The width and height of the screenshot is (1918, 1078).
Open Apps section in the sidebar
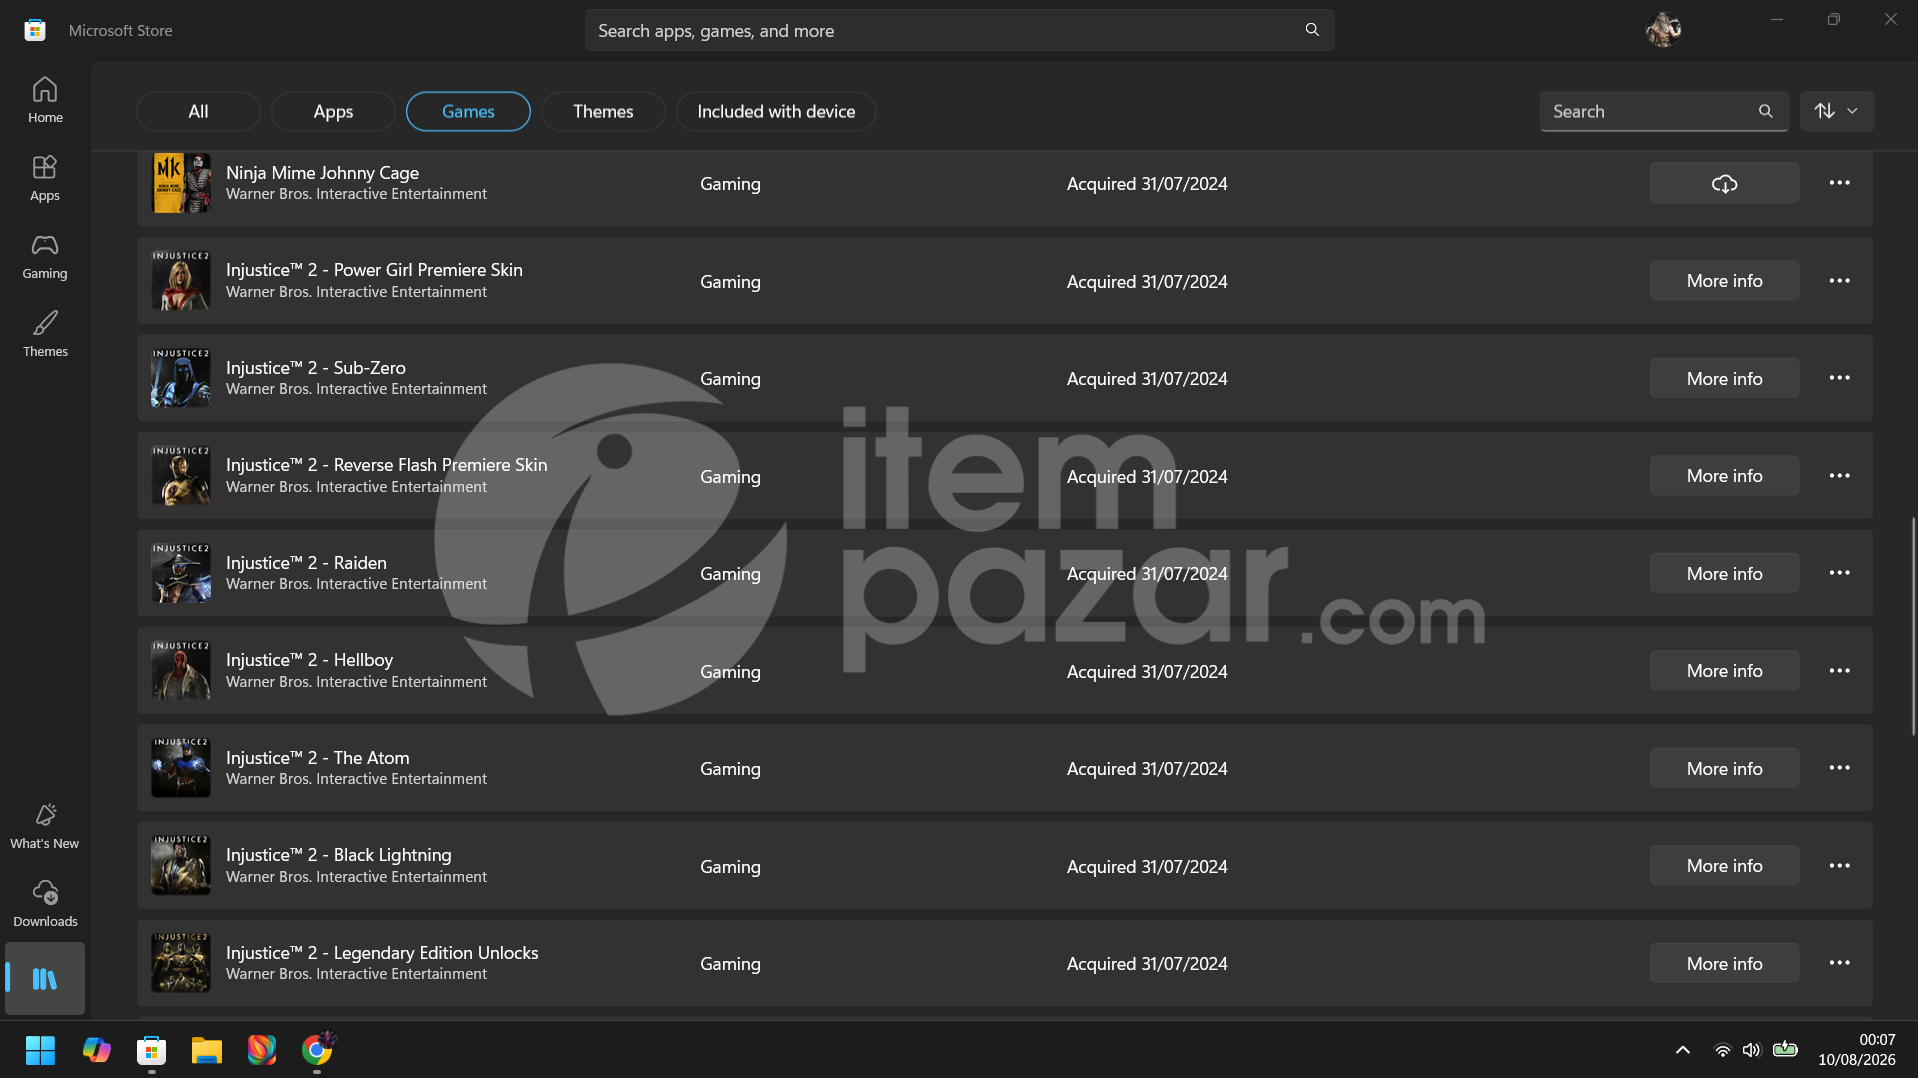coord(45,178)
